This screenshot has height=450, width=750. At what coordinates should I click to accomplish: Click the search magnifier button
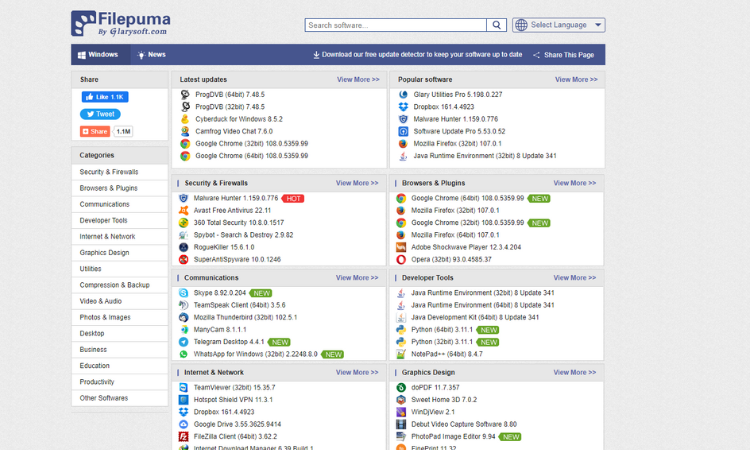496,25
